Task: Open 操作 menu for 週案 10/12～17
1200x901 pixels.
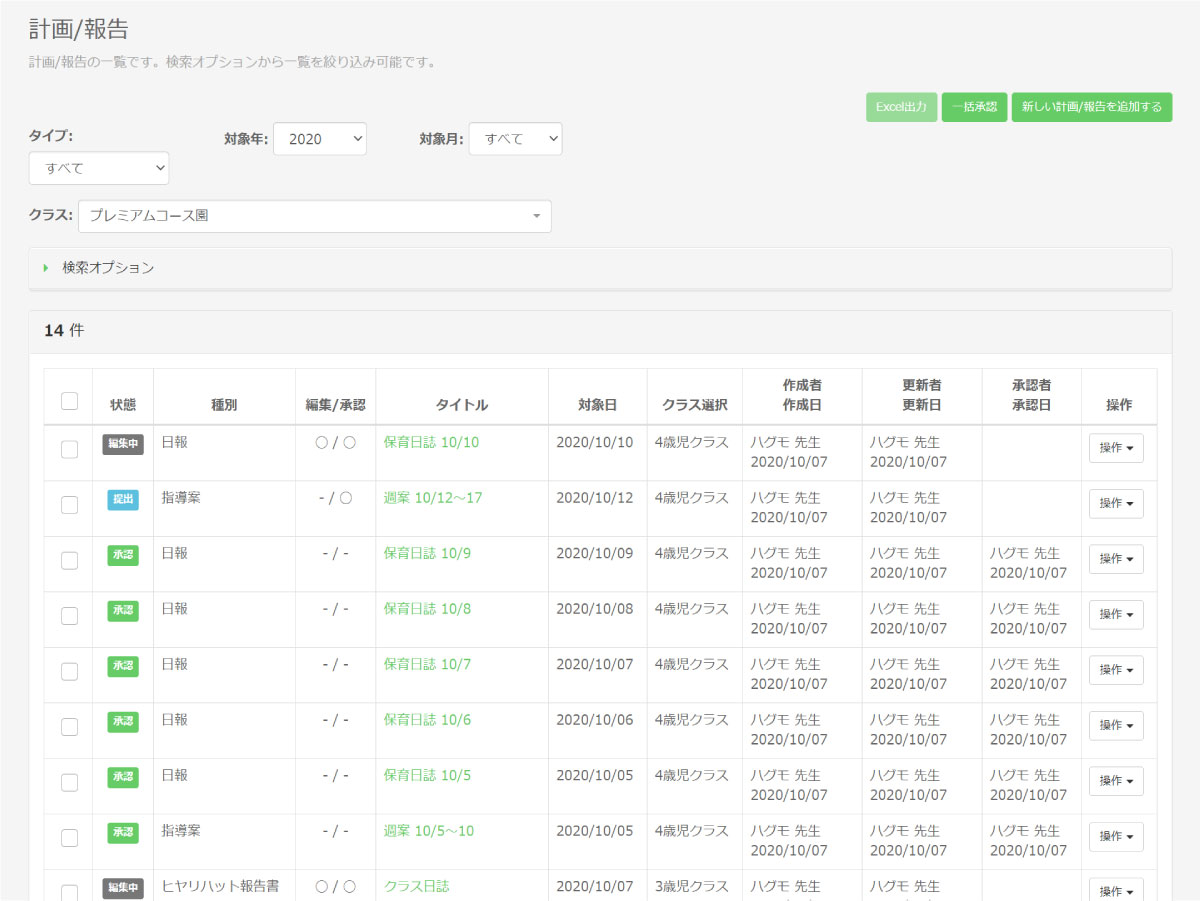Action: tap(1116, 504)
